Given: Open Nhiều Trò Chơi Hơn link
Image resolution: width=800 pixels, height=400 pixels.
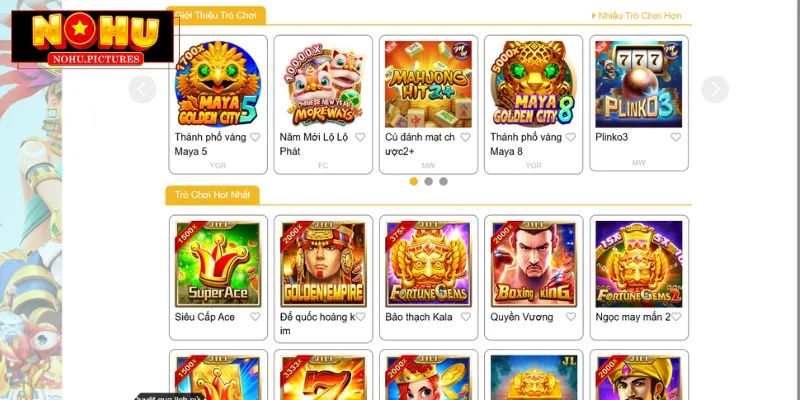Looking at the screenshot, I should 637,16.
